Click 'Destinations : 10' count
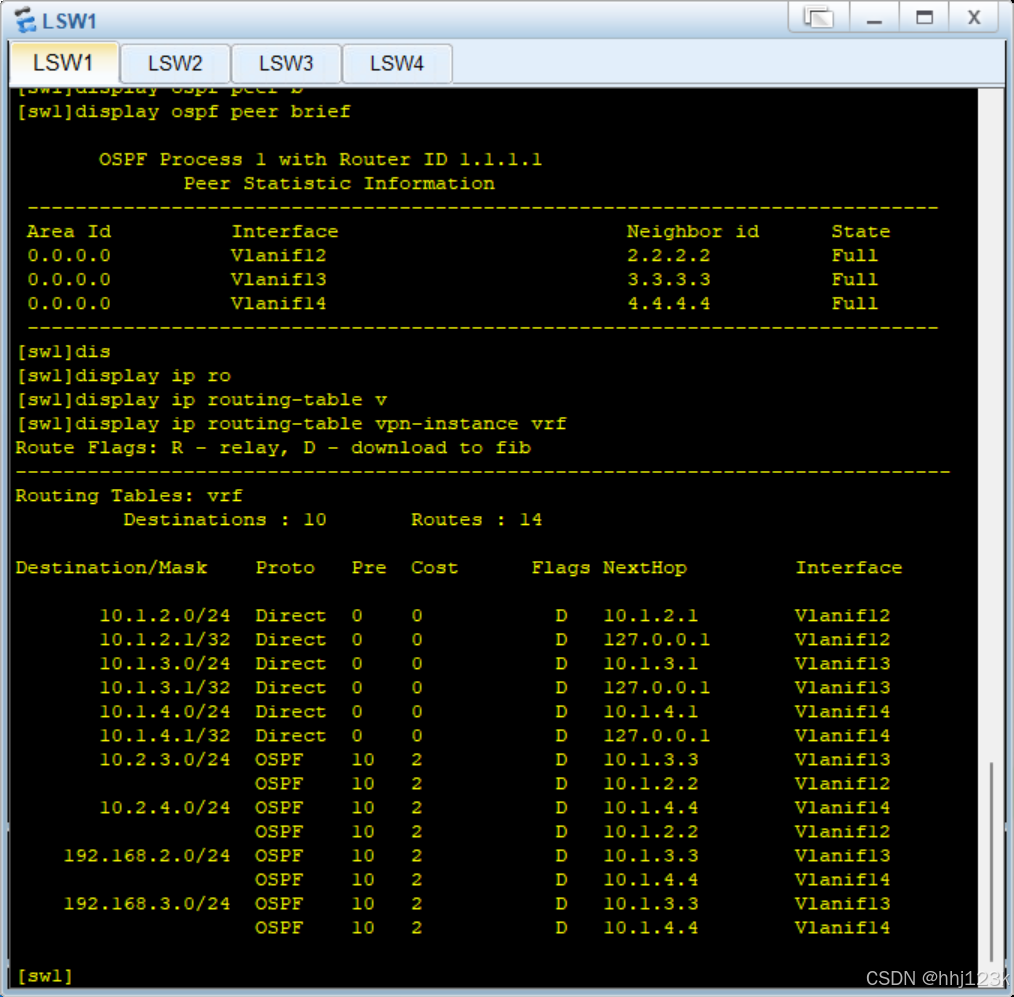The height and width of the screenshot is (997, 1014). 225,519
